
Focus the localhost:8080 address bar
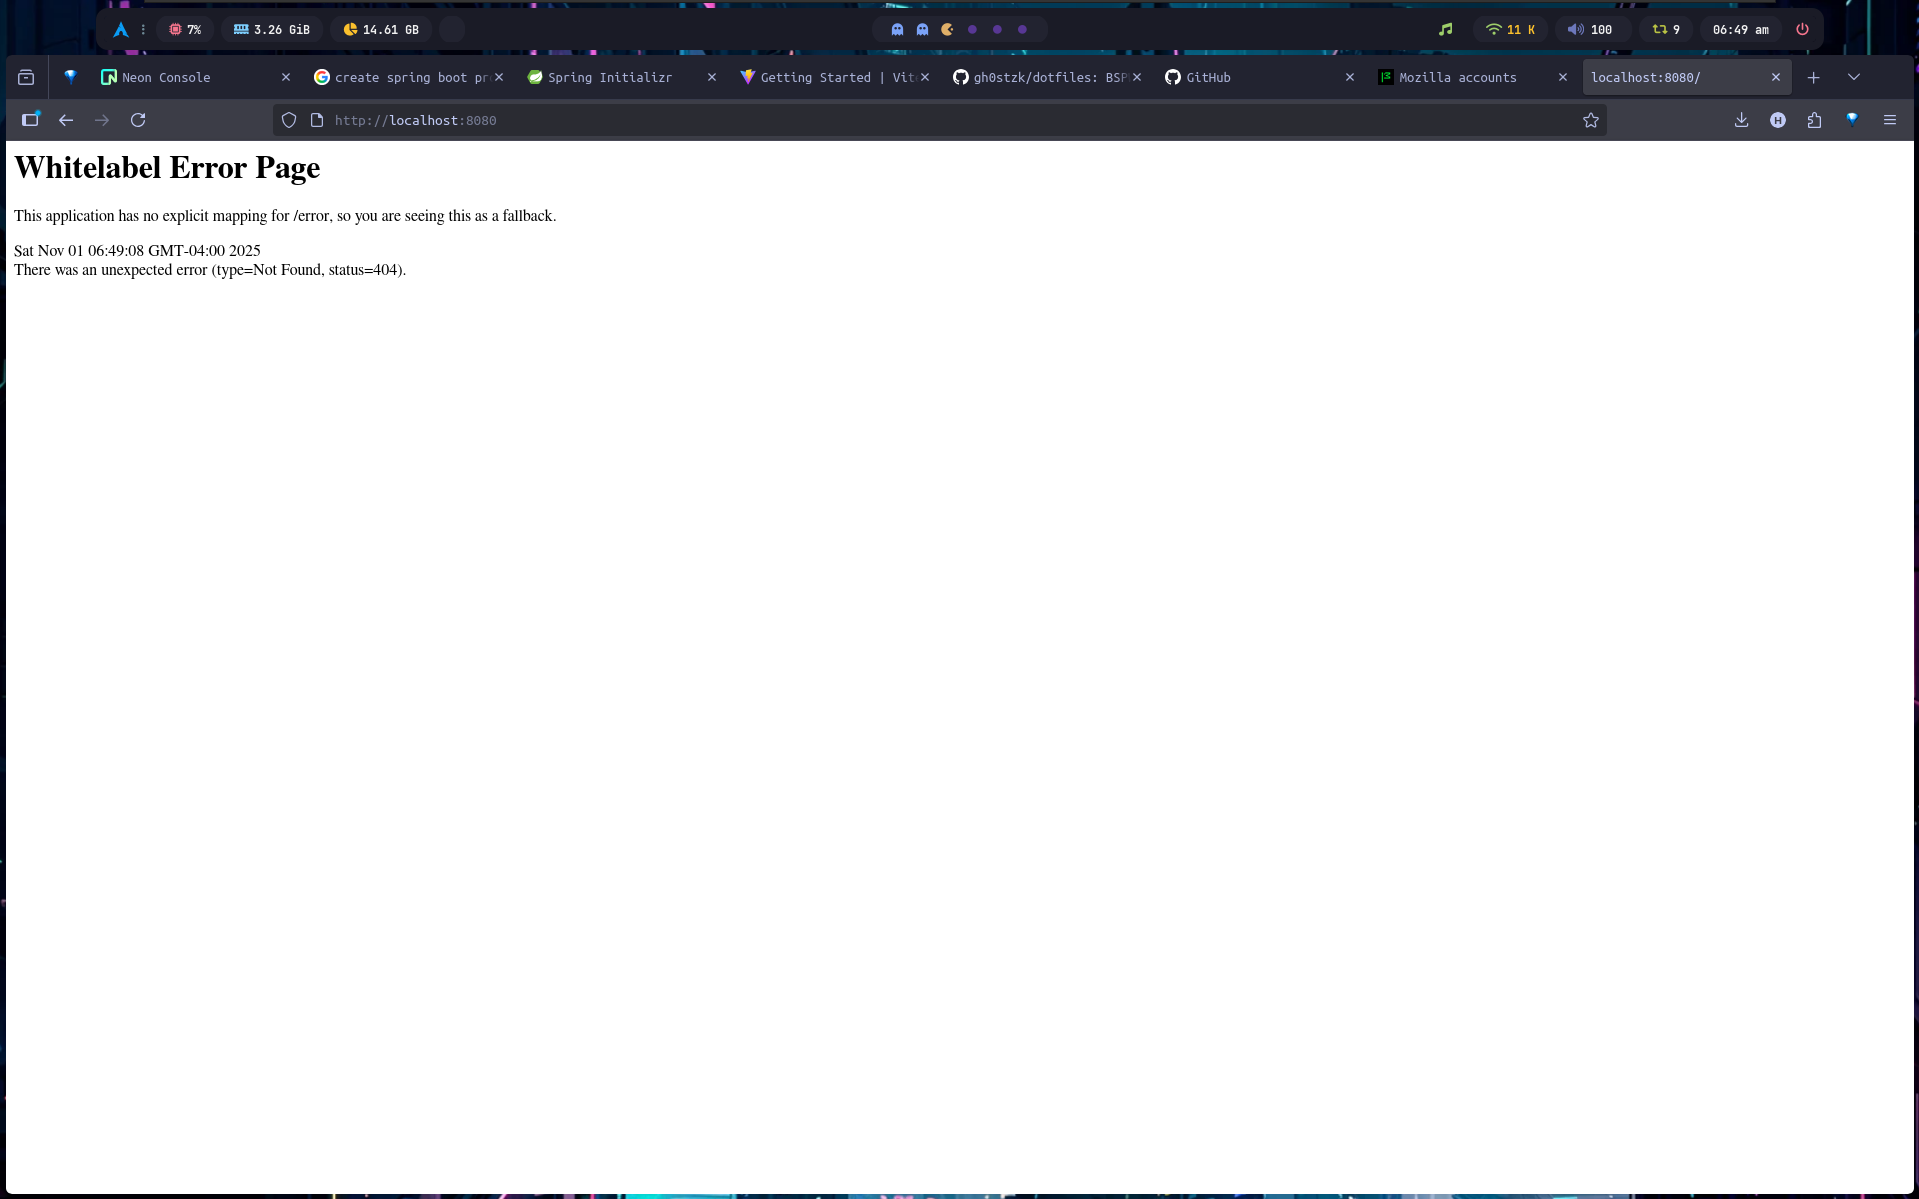point(900,120)
